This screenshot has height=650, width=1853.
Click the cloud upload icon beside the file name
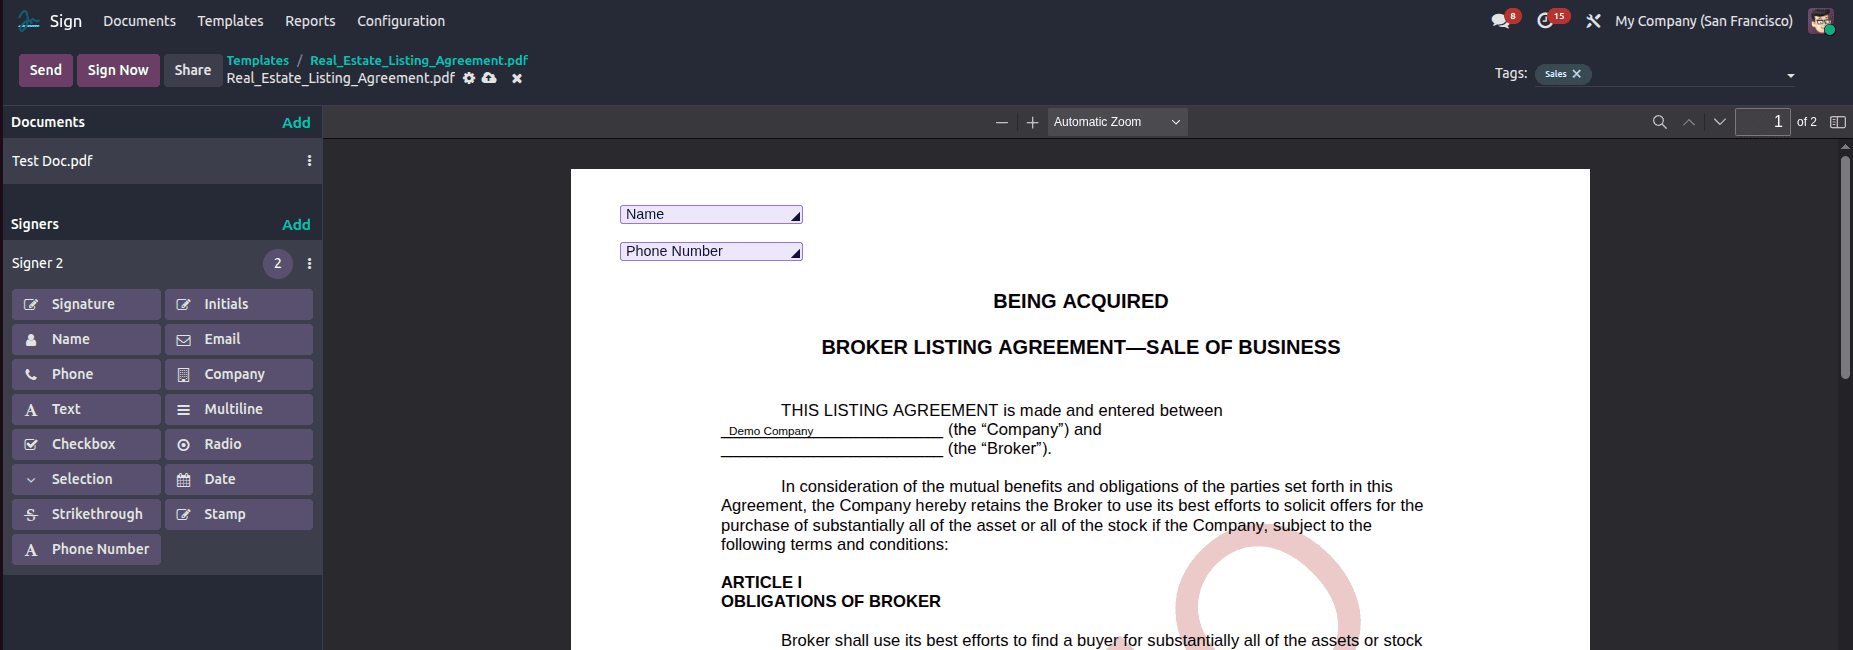[489, 78]
